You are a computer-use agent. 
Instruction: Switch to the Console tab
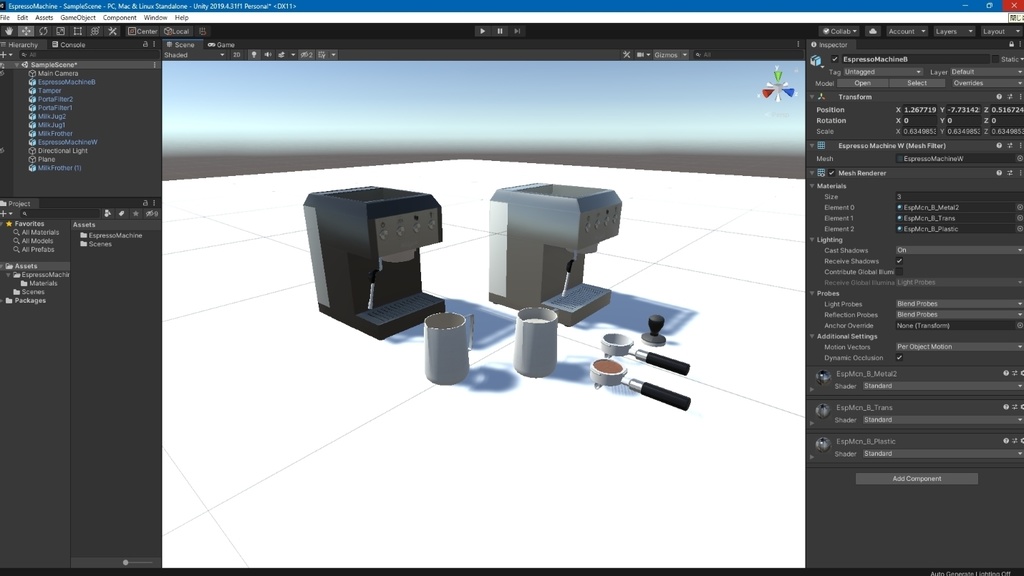(x=69, y=44)
